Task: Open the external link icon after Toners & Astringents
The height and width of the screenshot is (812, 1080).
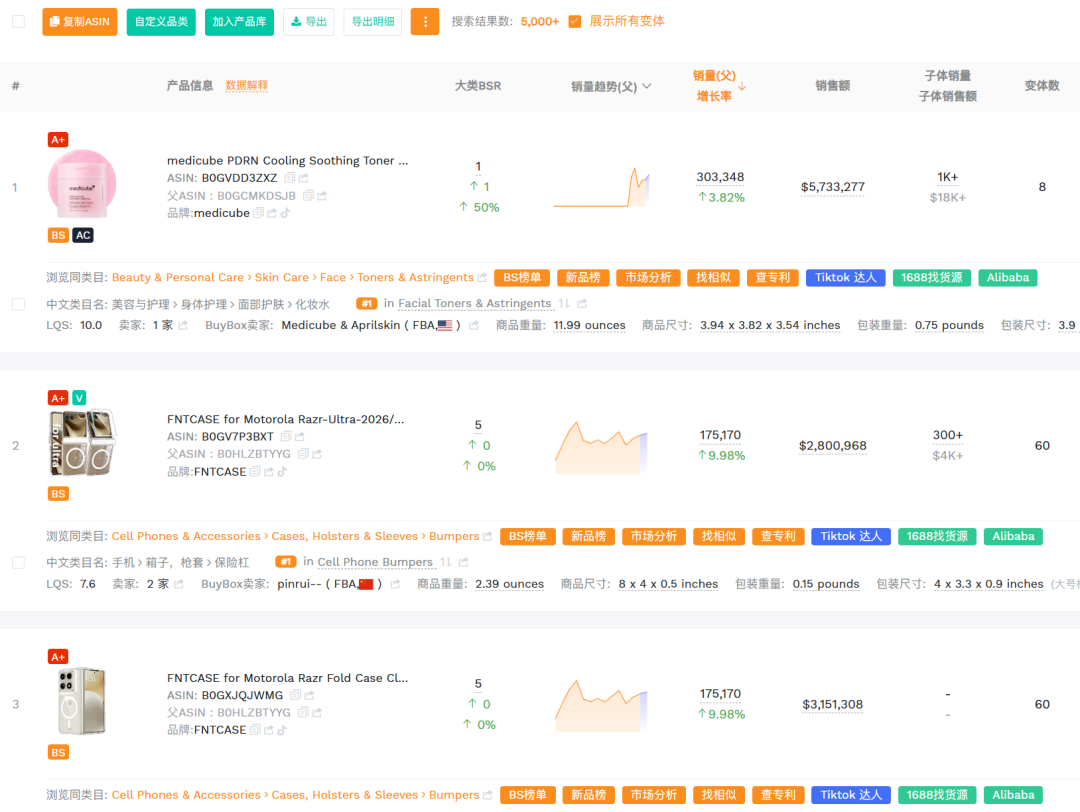Action: 481,278
